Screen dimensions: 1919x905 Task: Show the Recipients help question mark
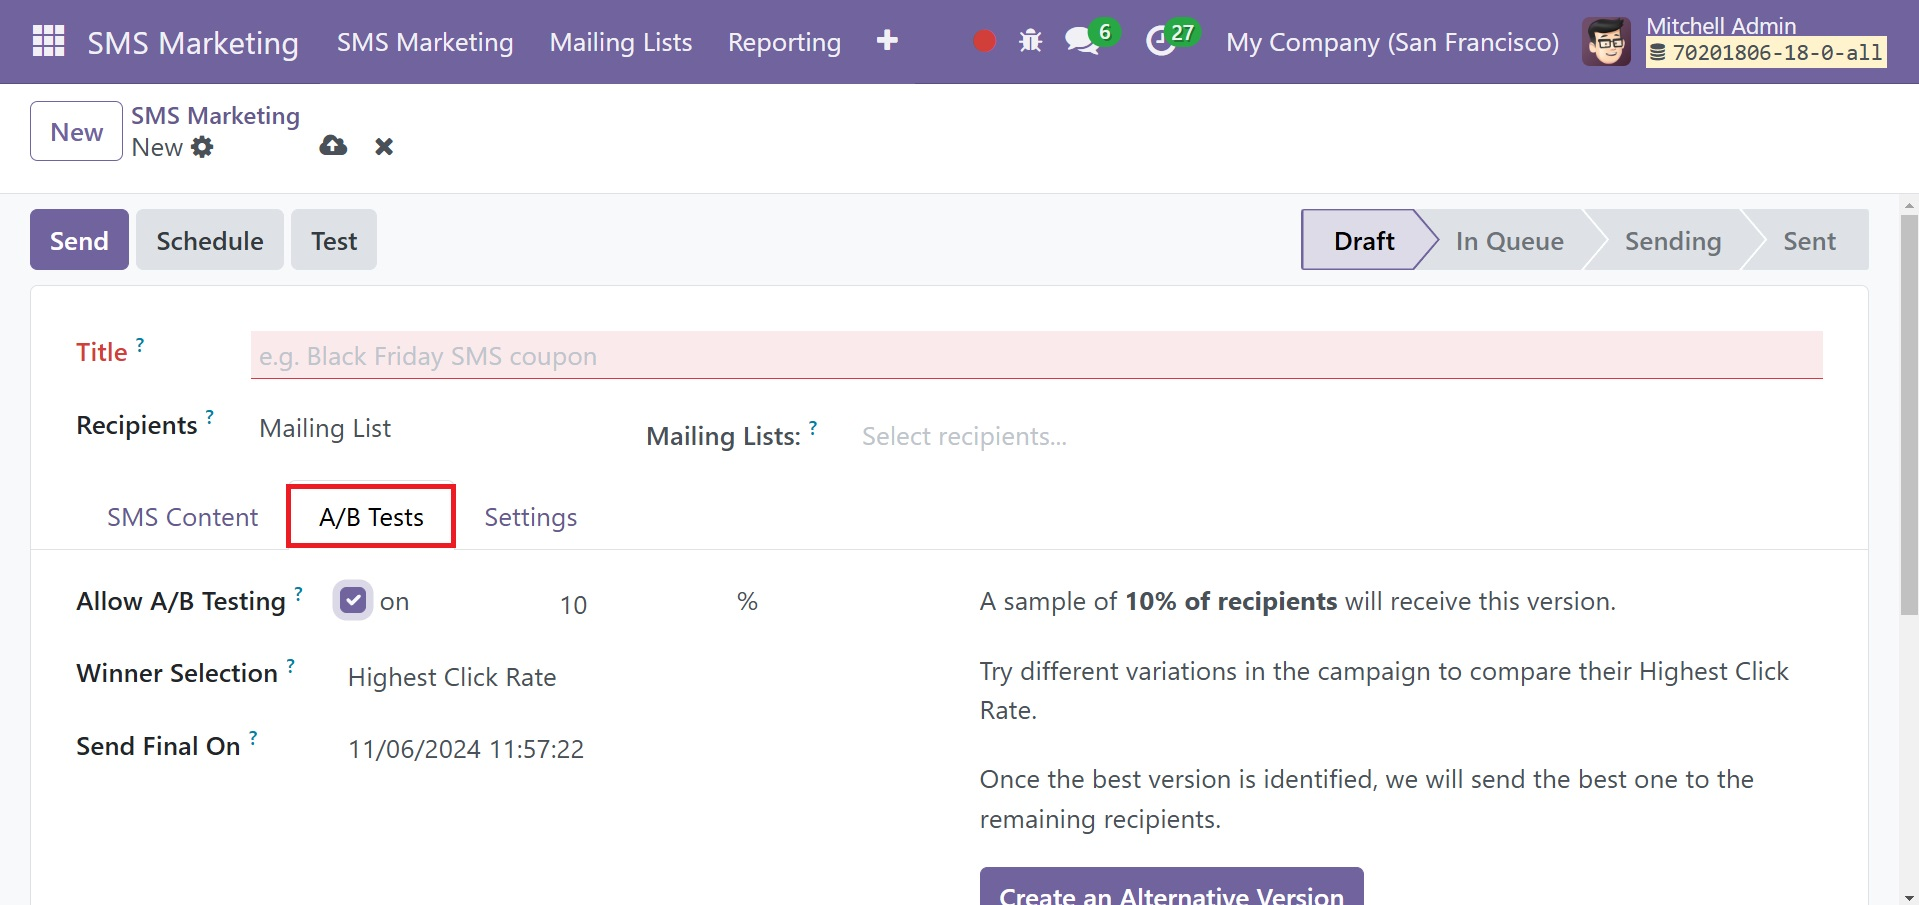tap(210, 416)
